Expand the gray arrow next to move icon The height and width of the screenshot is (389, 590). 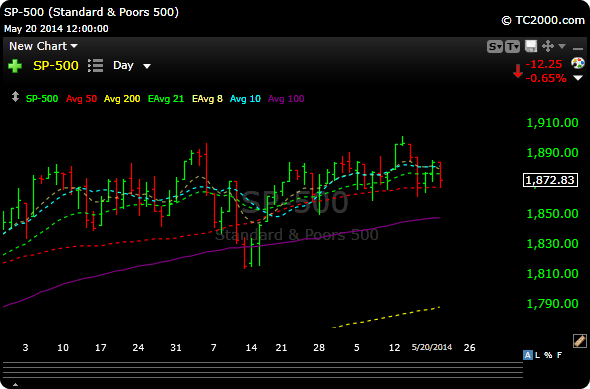(x=562, y=46)
